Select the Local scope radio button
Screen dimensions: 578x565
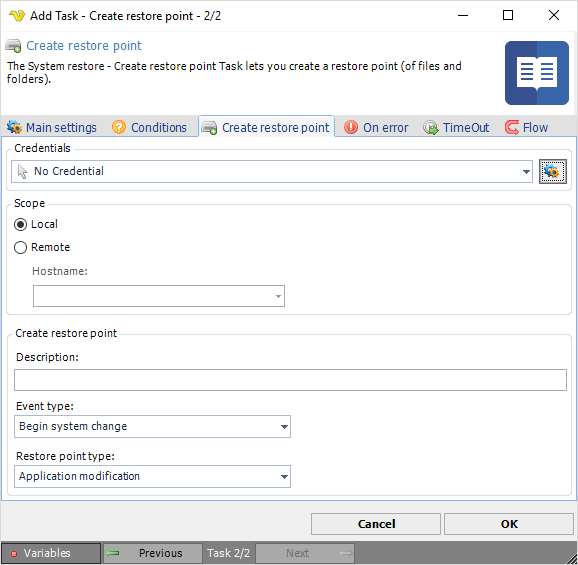(x=20, y=224)
